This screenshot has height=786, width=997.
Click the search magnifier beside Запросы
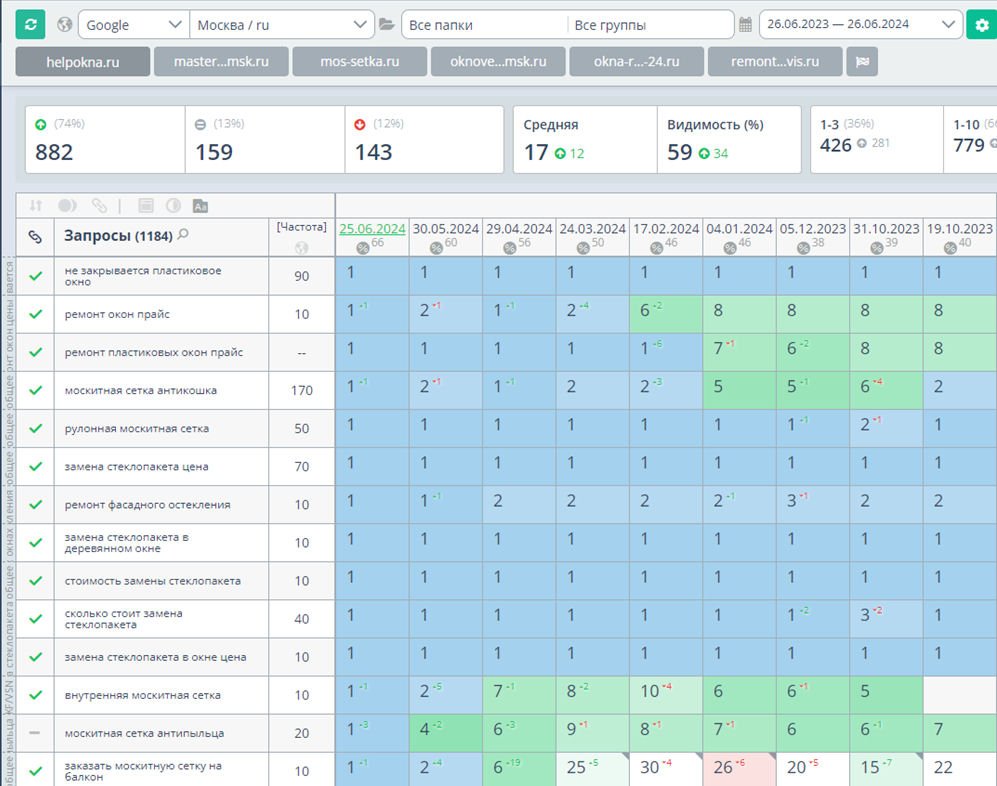click(x=183, y=236)
